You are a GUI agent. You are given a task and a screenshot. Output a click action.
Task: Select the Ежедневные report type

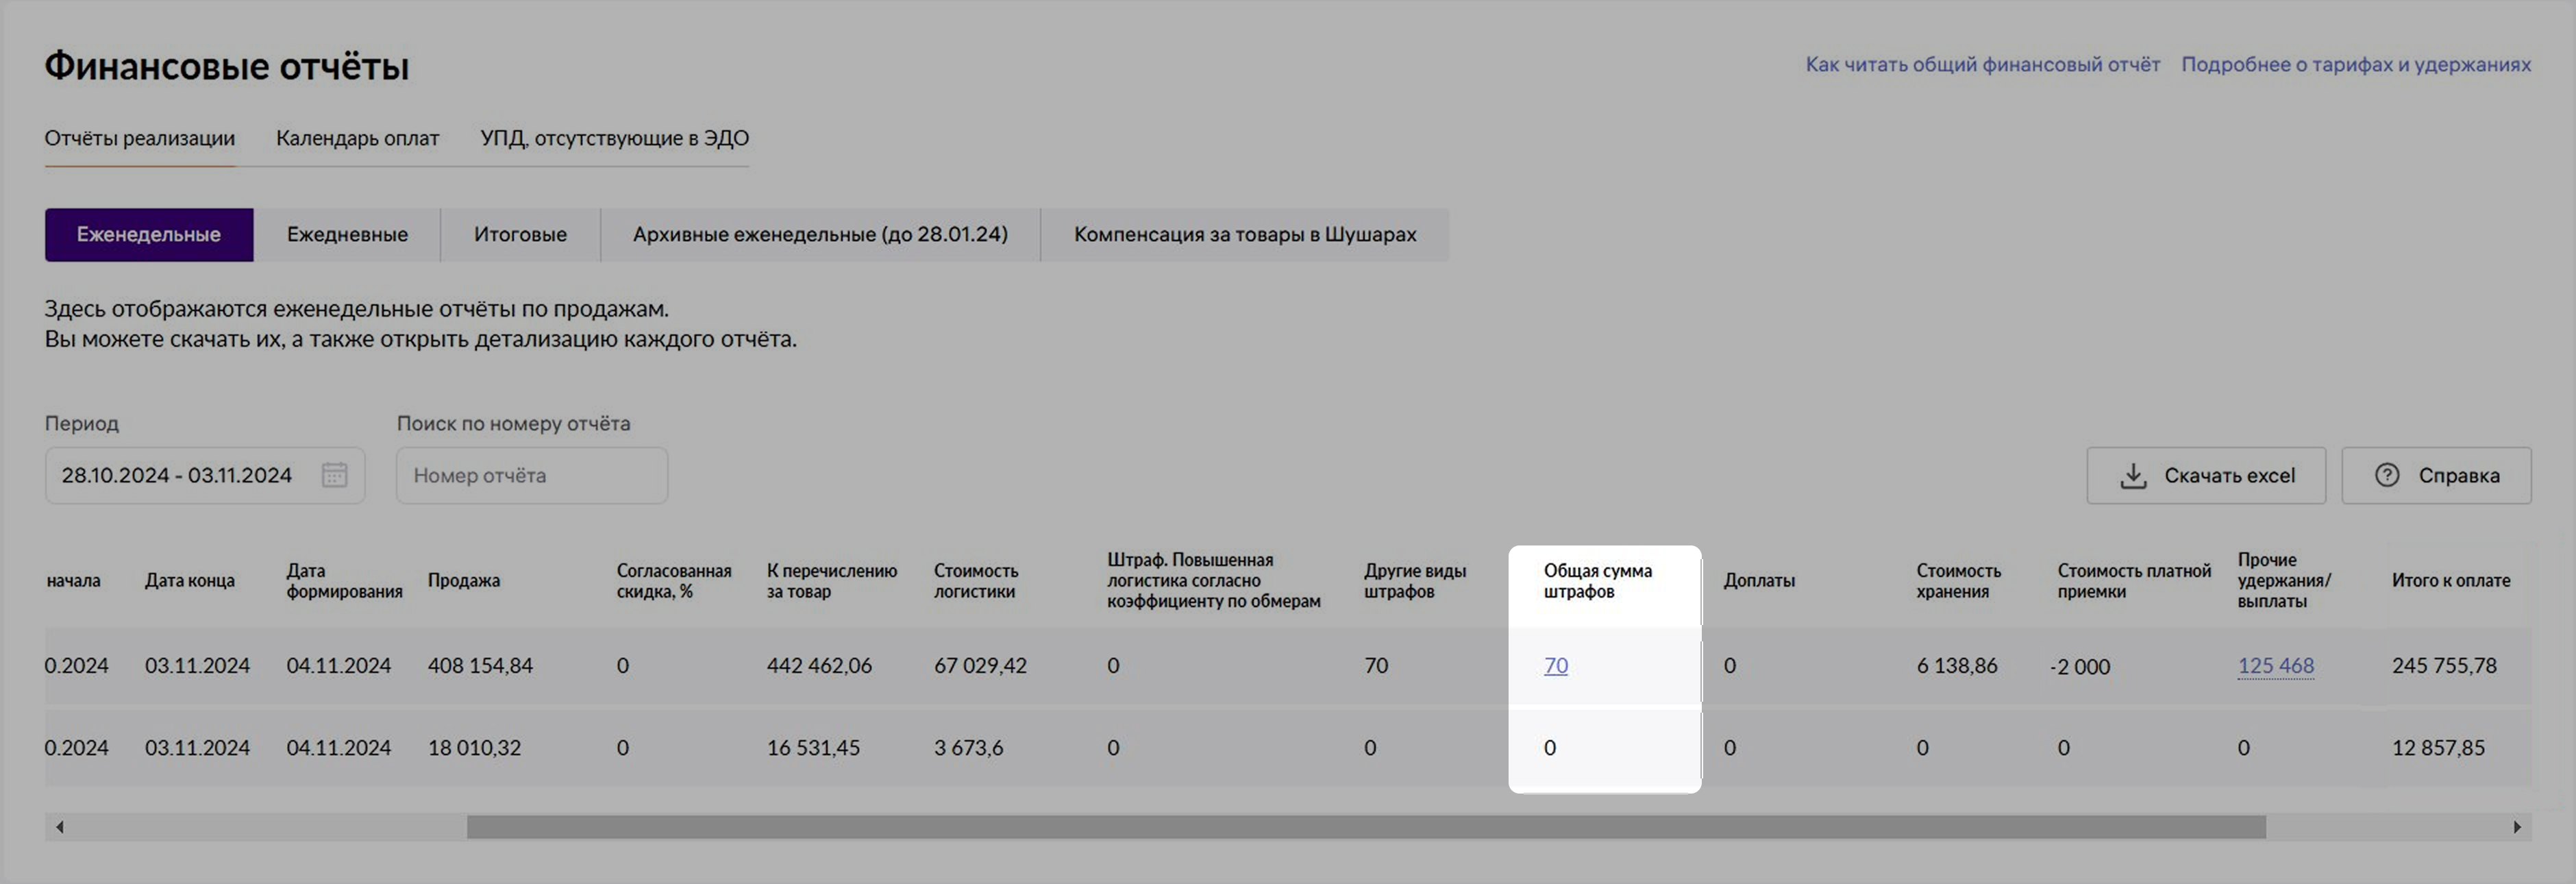tap(347, 235)
